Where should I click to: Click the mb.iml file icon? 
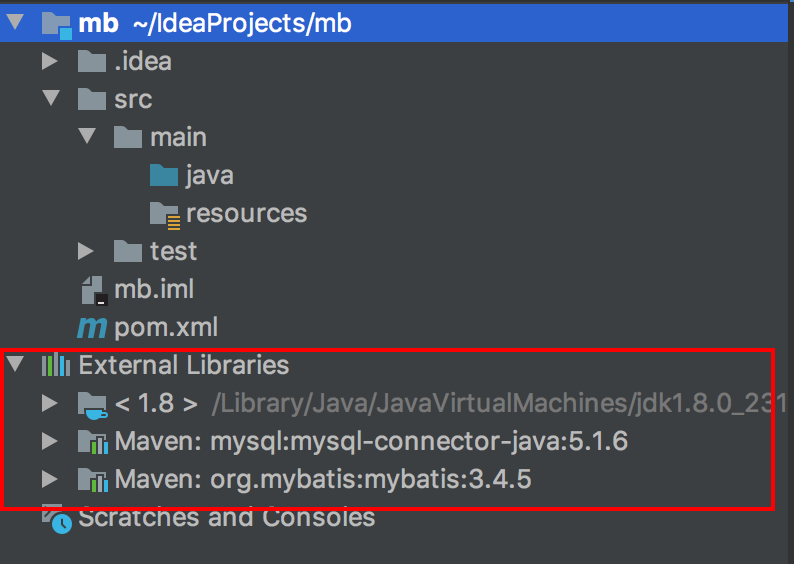click(92, 290)
